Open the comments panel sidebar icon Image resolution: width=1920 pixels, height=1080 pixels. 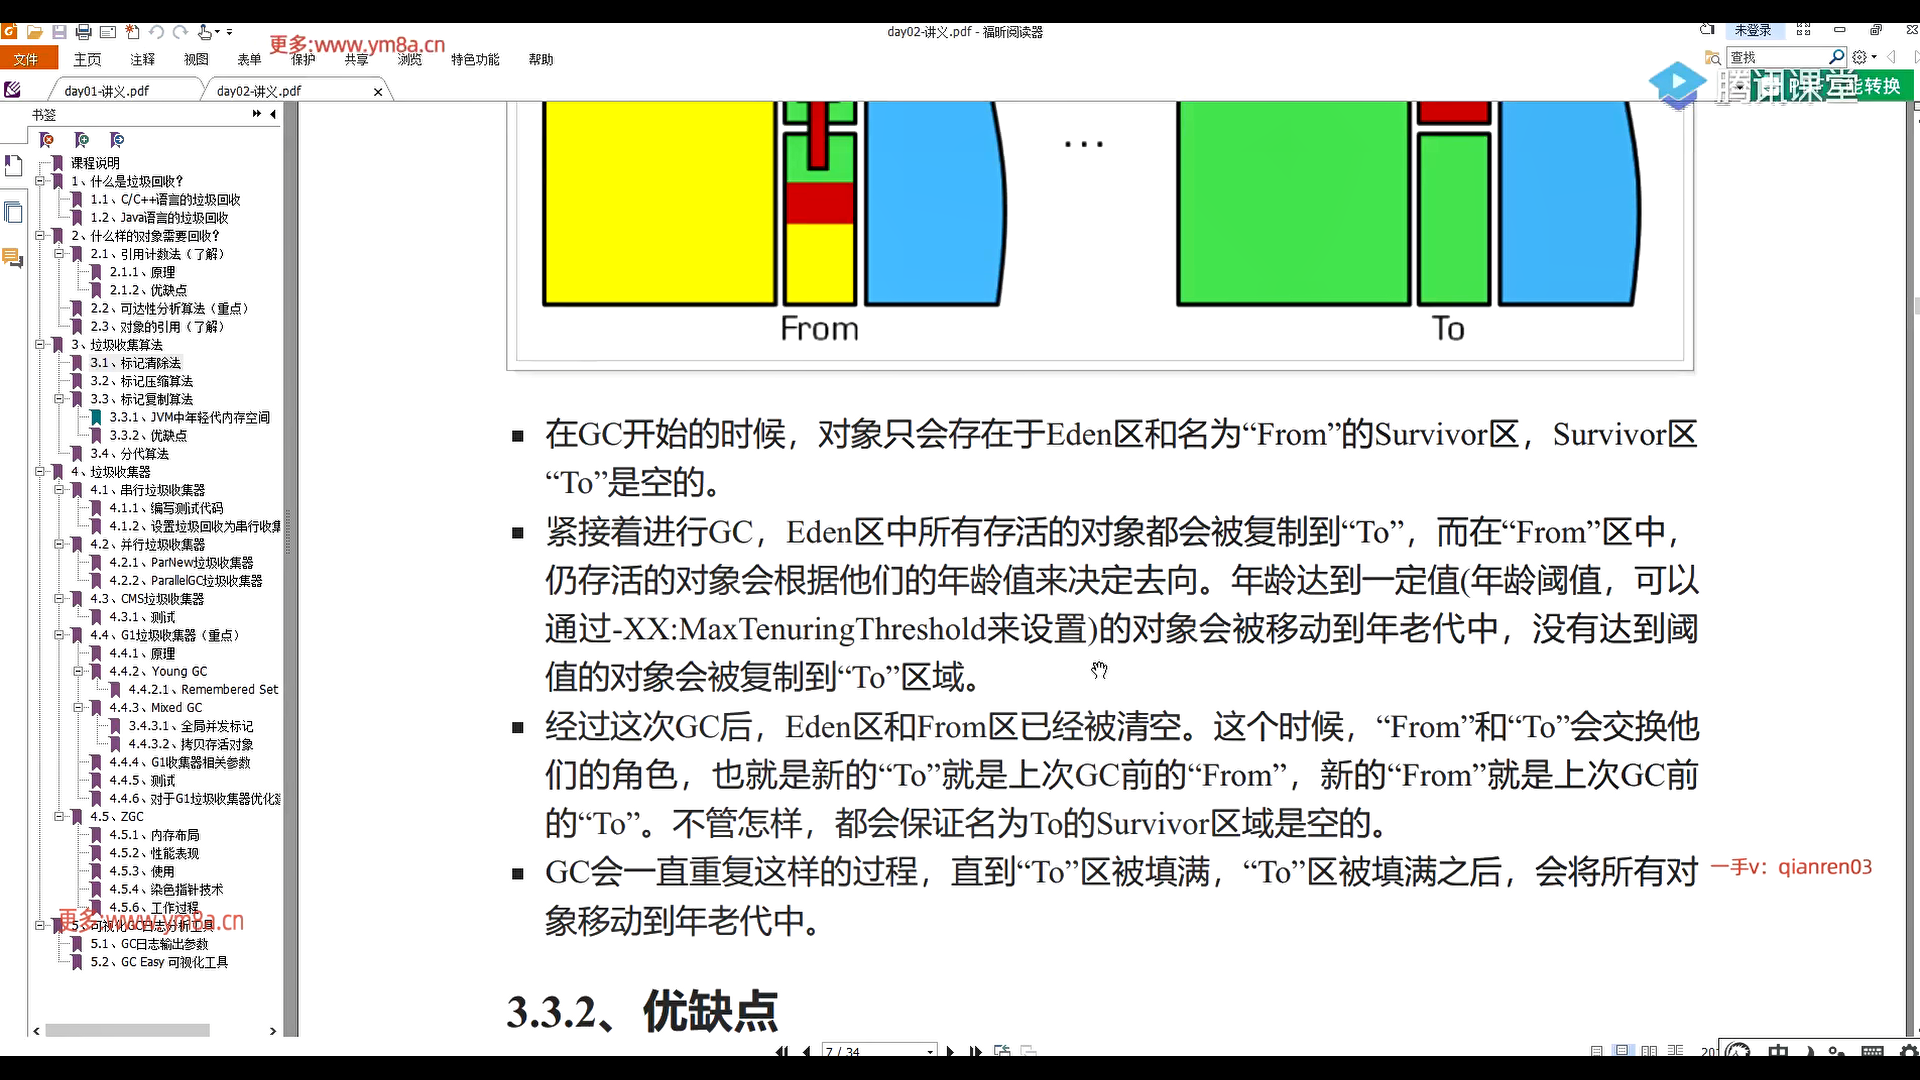point(13,259)
